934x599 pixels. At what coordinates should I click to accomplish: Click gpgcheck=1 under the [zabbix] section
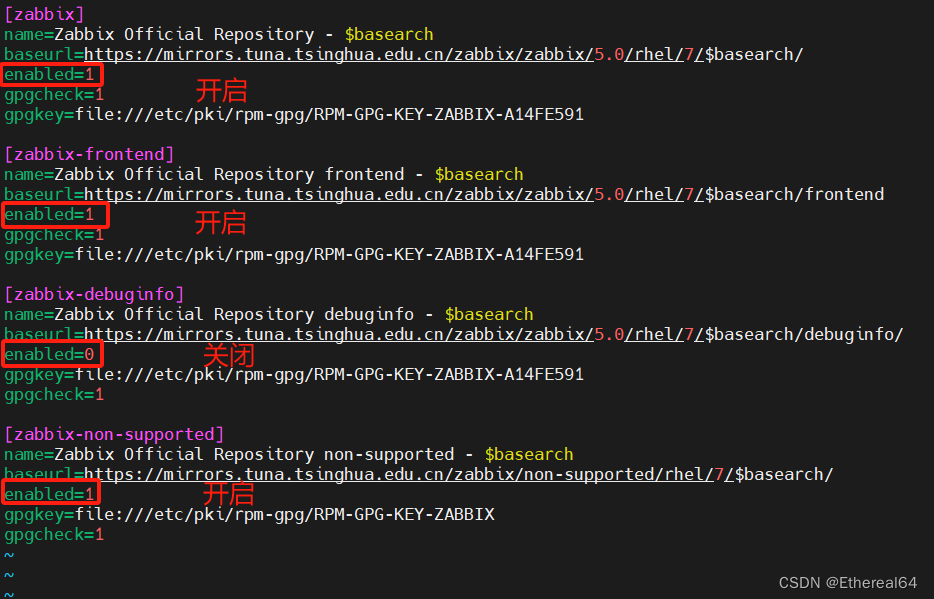pos(54,95)
